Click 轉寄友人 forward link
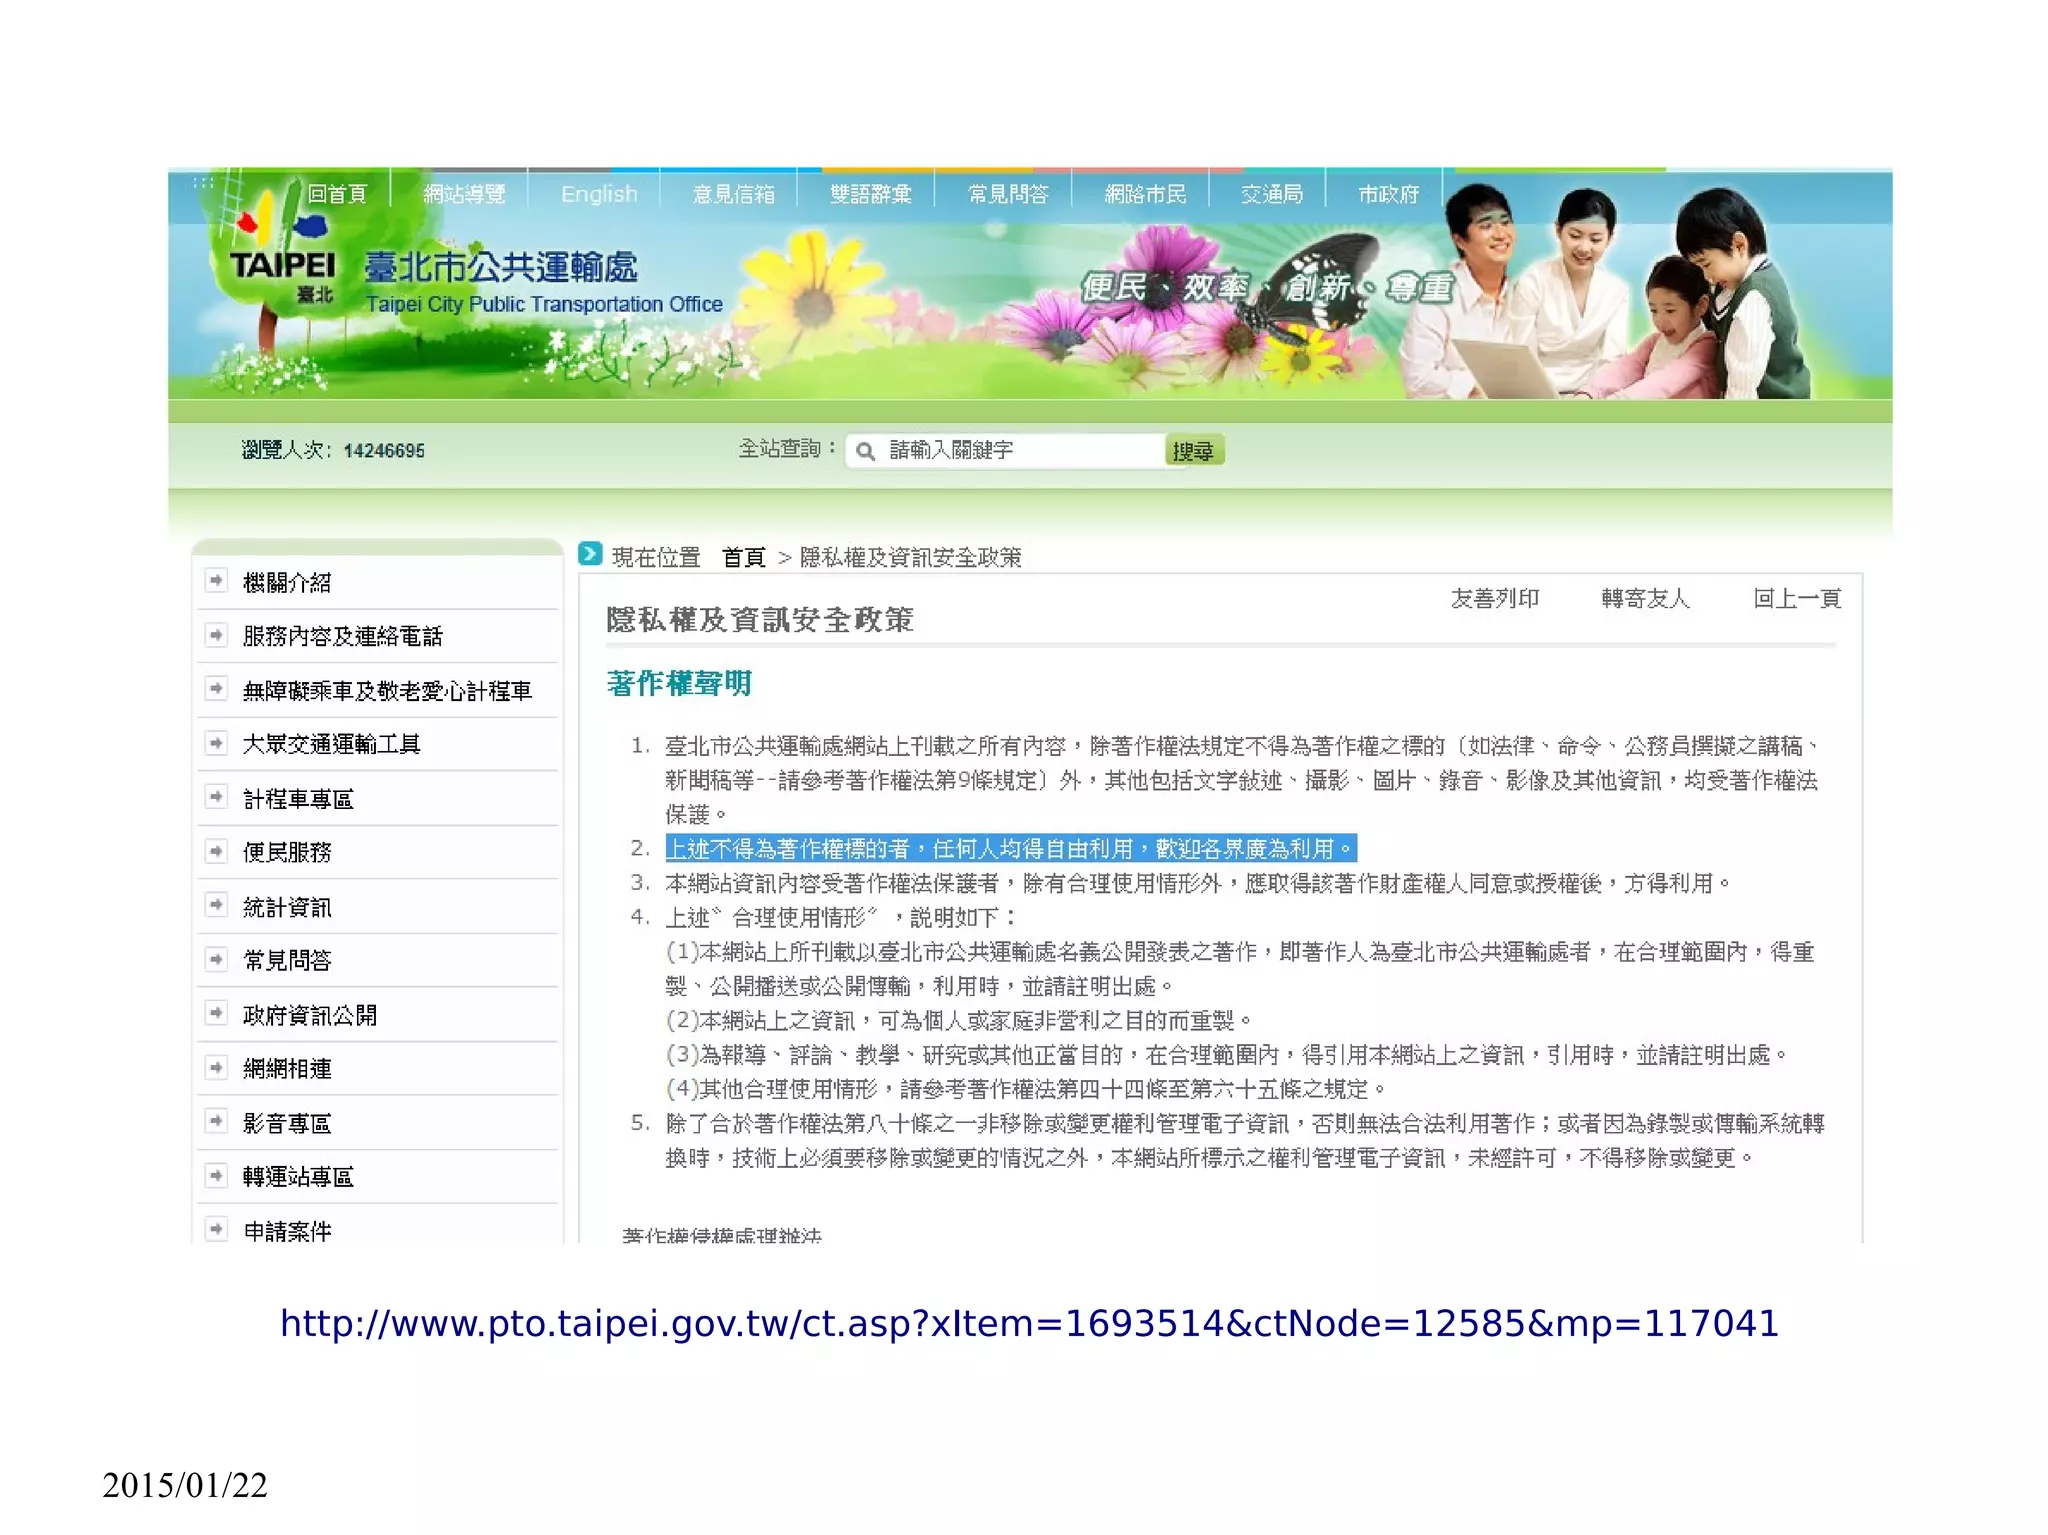Image resolution: width=2048 pixels, height=1535 pixels. click(x=1645, y=598)
